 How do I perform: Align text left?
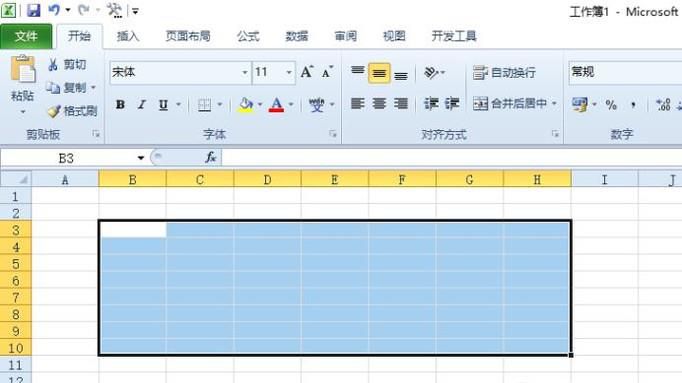(358, 103)
